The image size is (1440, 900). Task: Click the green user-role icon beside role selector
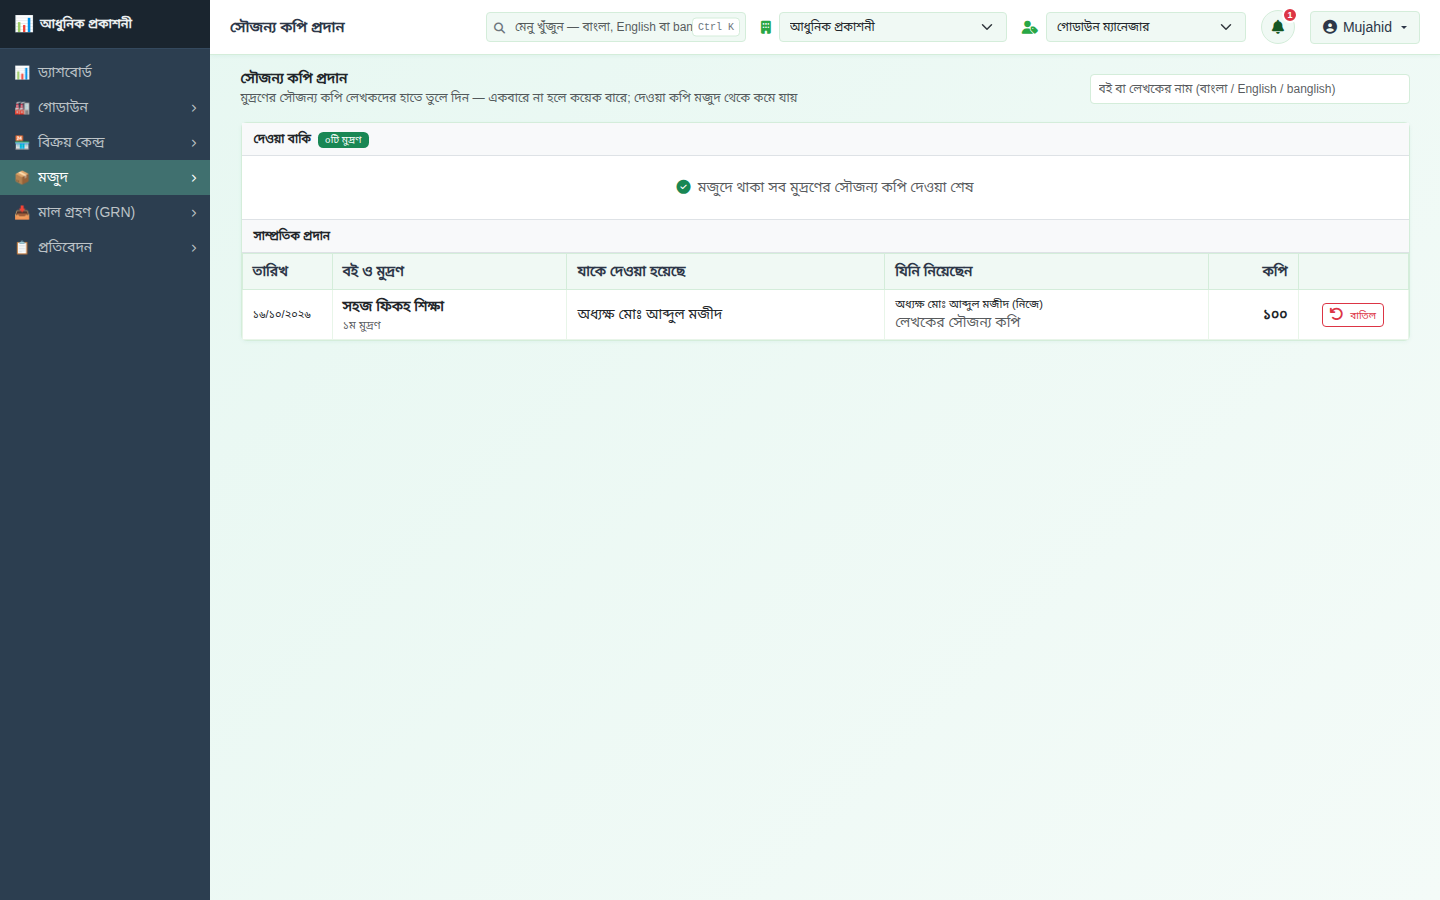(1029, 27)
